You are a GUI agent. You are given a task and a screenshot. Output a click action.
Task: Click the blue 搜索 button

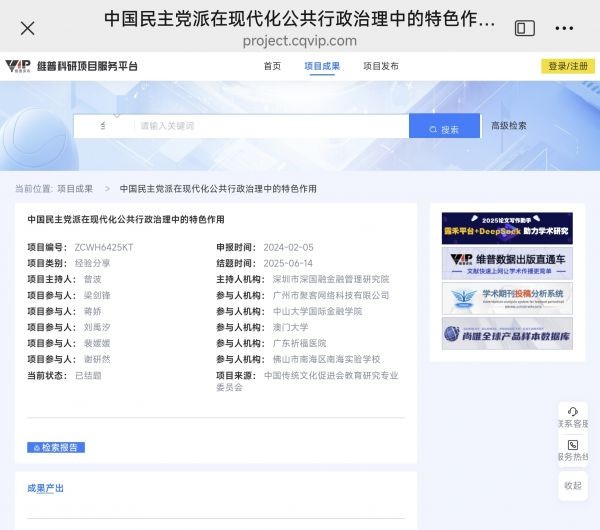[445, 126]
